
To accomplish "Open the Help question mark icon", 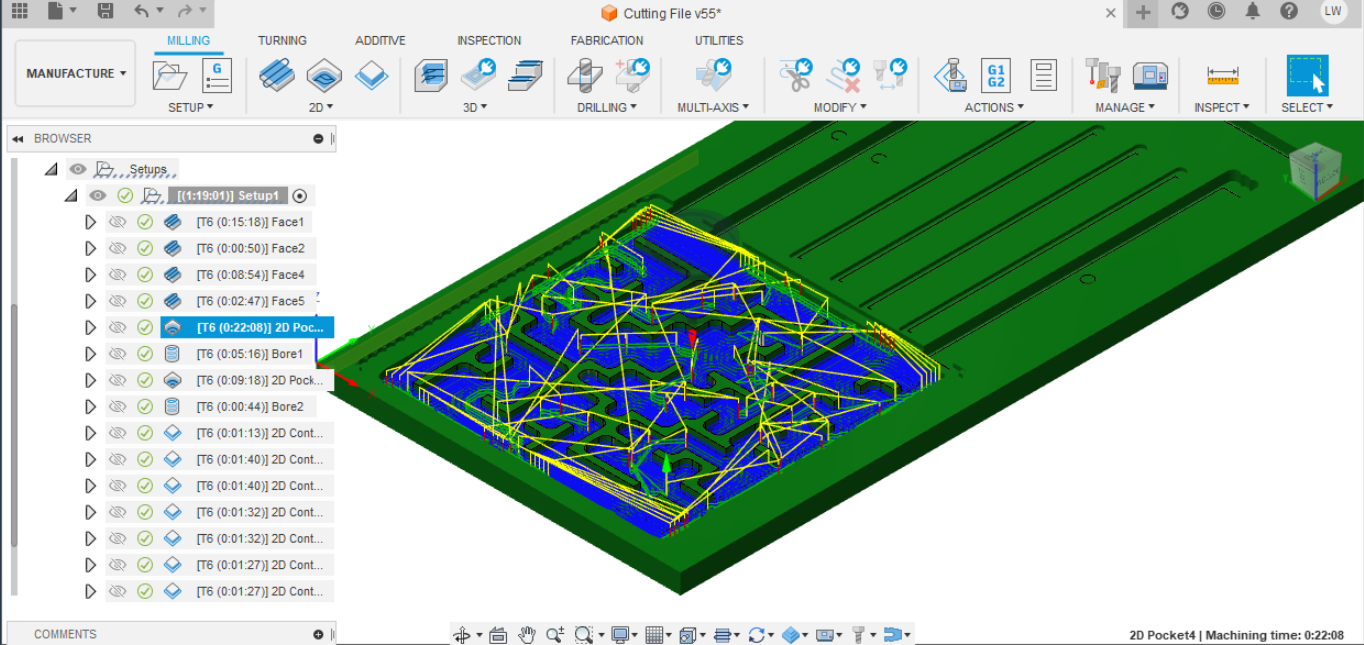I will [x=1289, y=11].
